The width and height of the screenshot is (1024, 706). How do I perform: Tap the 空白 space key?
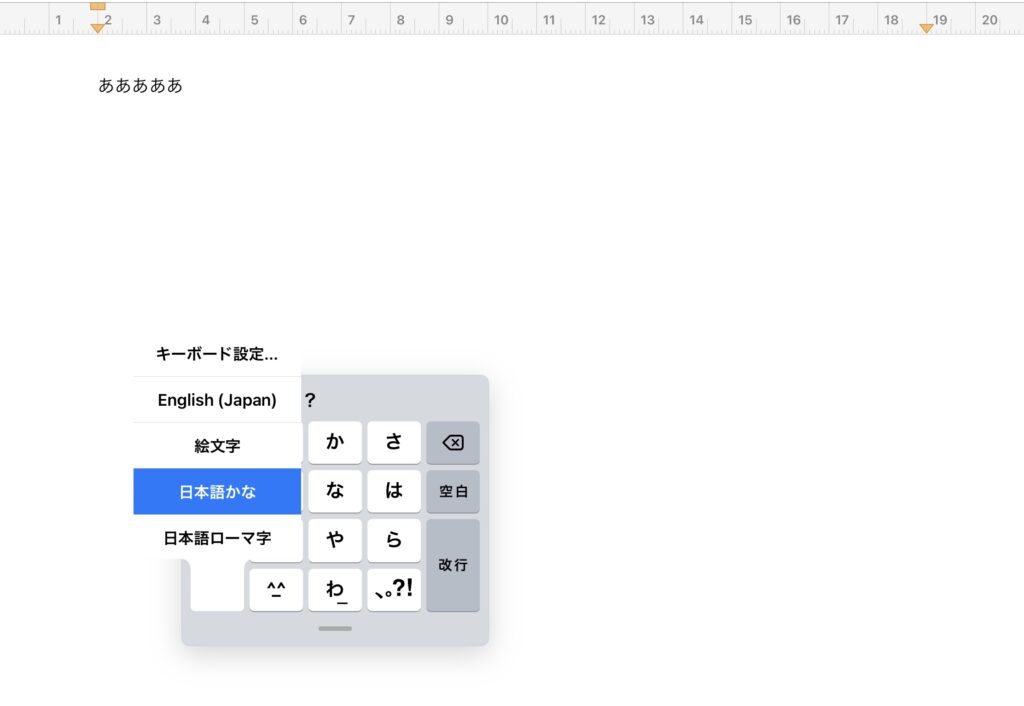pos(453,491)
